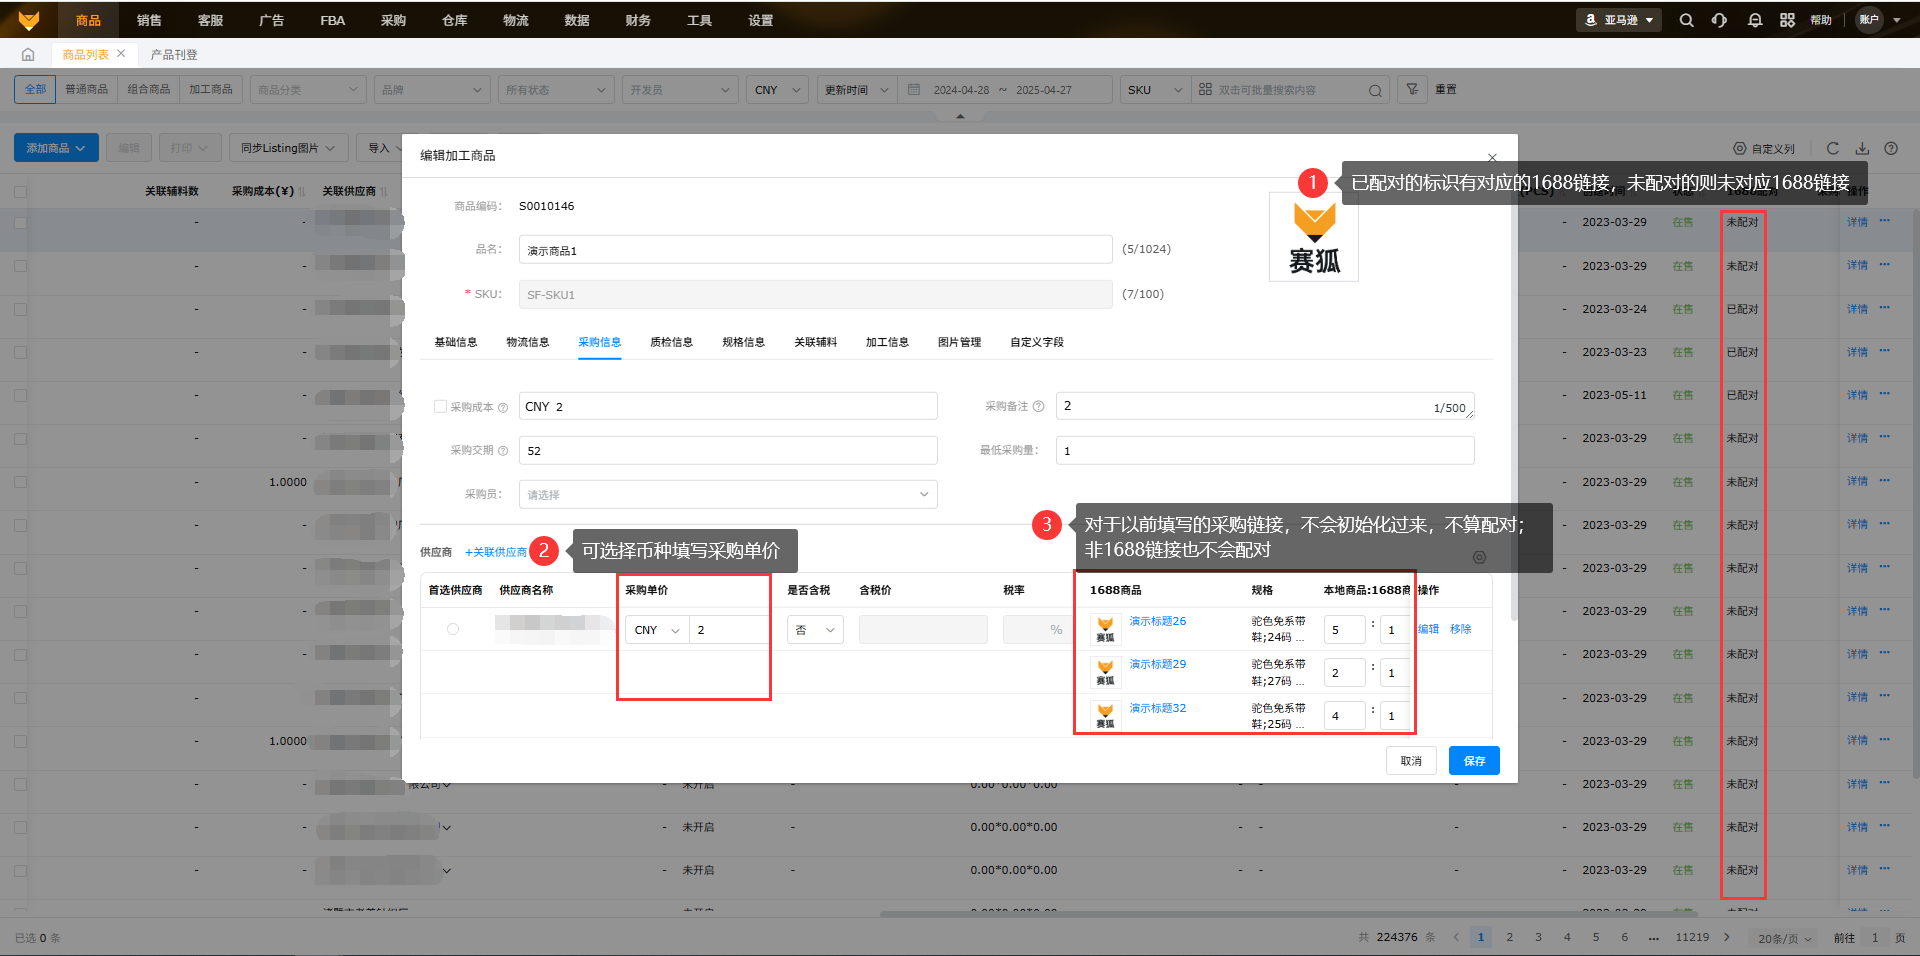Click the 品名 input field
The width and height of the screenshot is (1920, 956).
(815, 249)
